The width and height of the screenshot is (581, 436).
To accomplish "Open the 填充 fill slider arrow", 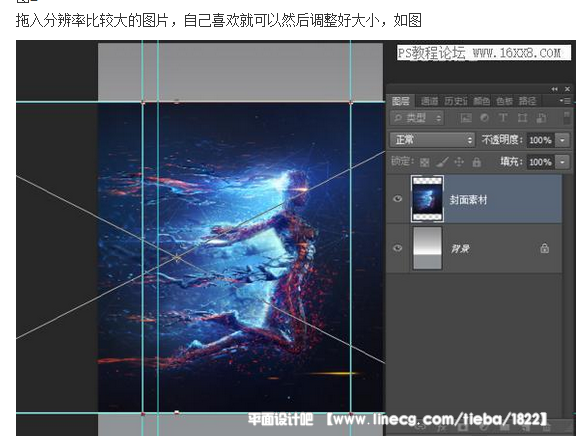I will [562, 162].
